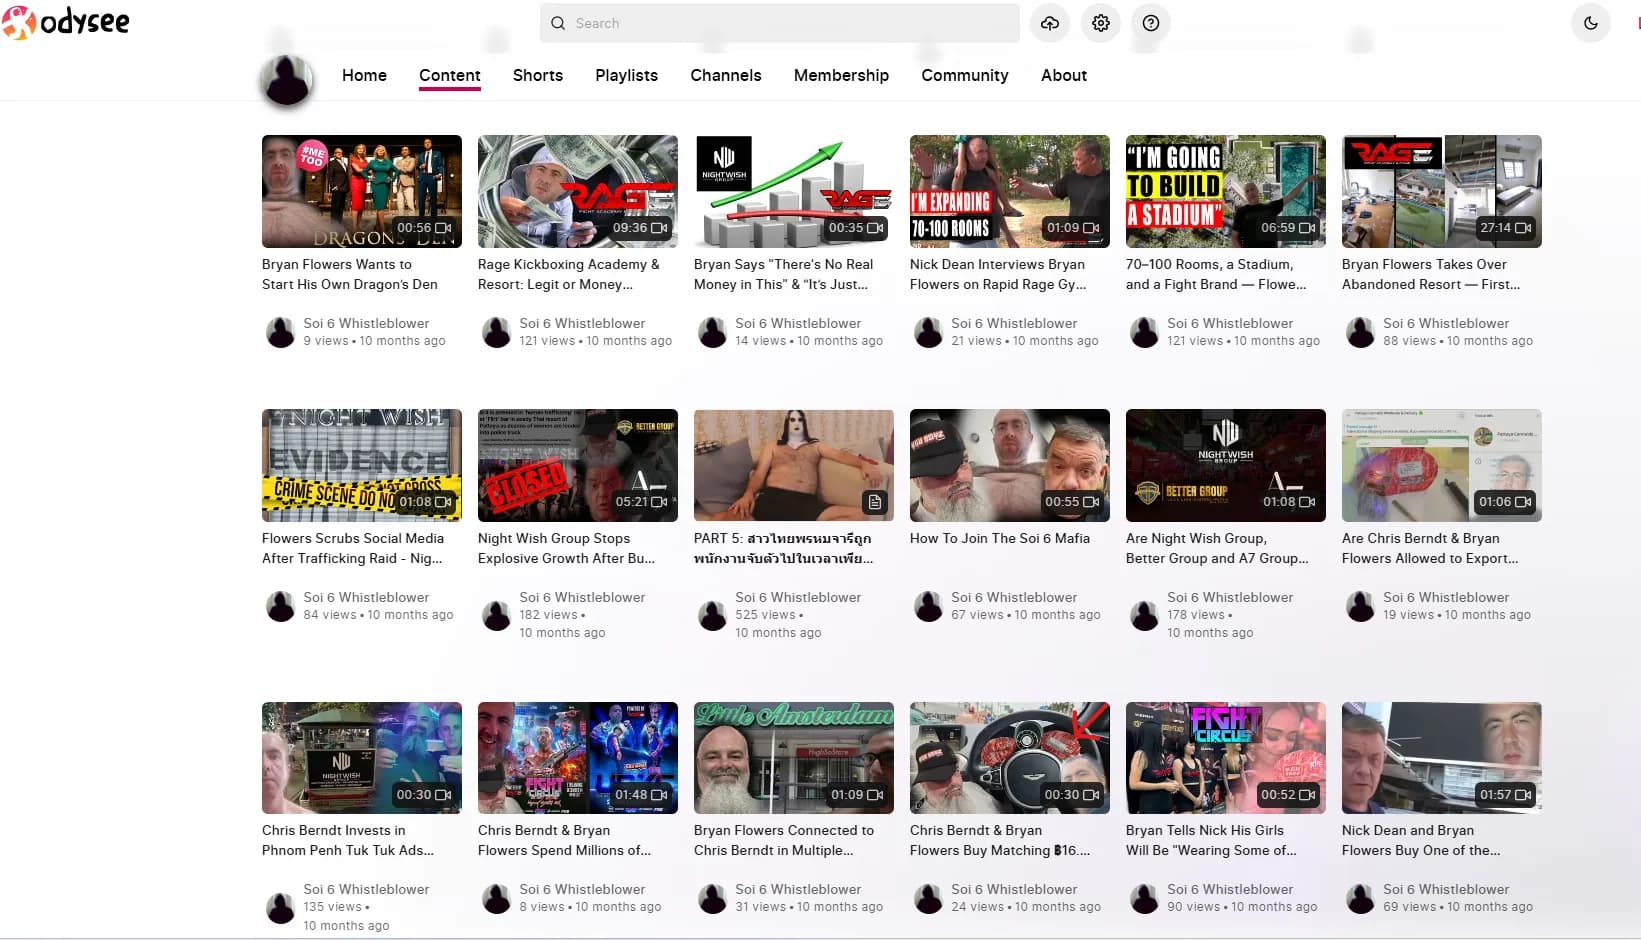Open the Membership tab
Viewport: 1641px width, 940px height.
[841, 75]
